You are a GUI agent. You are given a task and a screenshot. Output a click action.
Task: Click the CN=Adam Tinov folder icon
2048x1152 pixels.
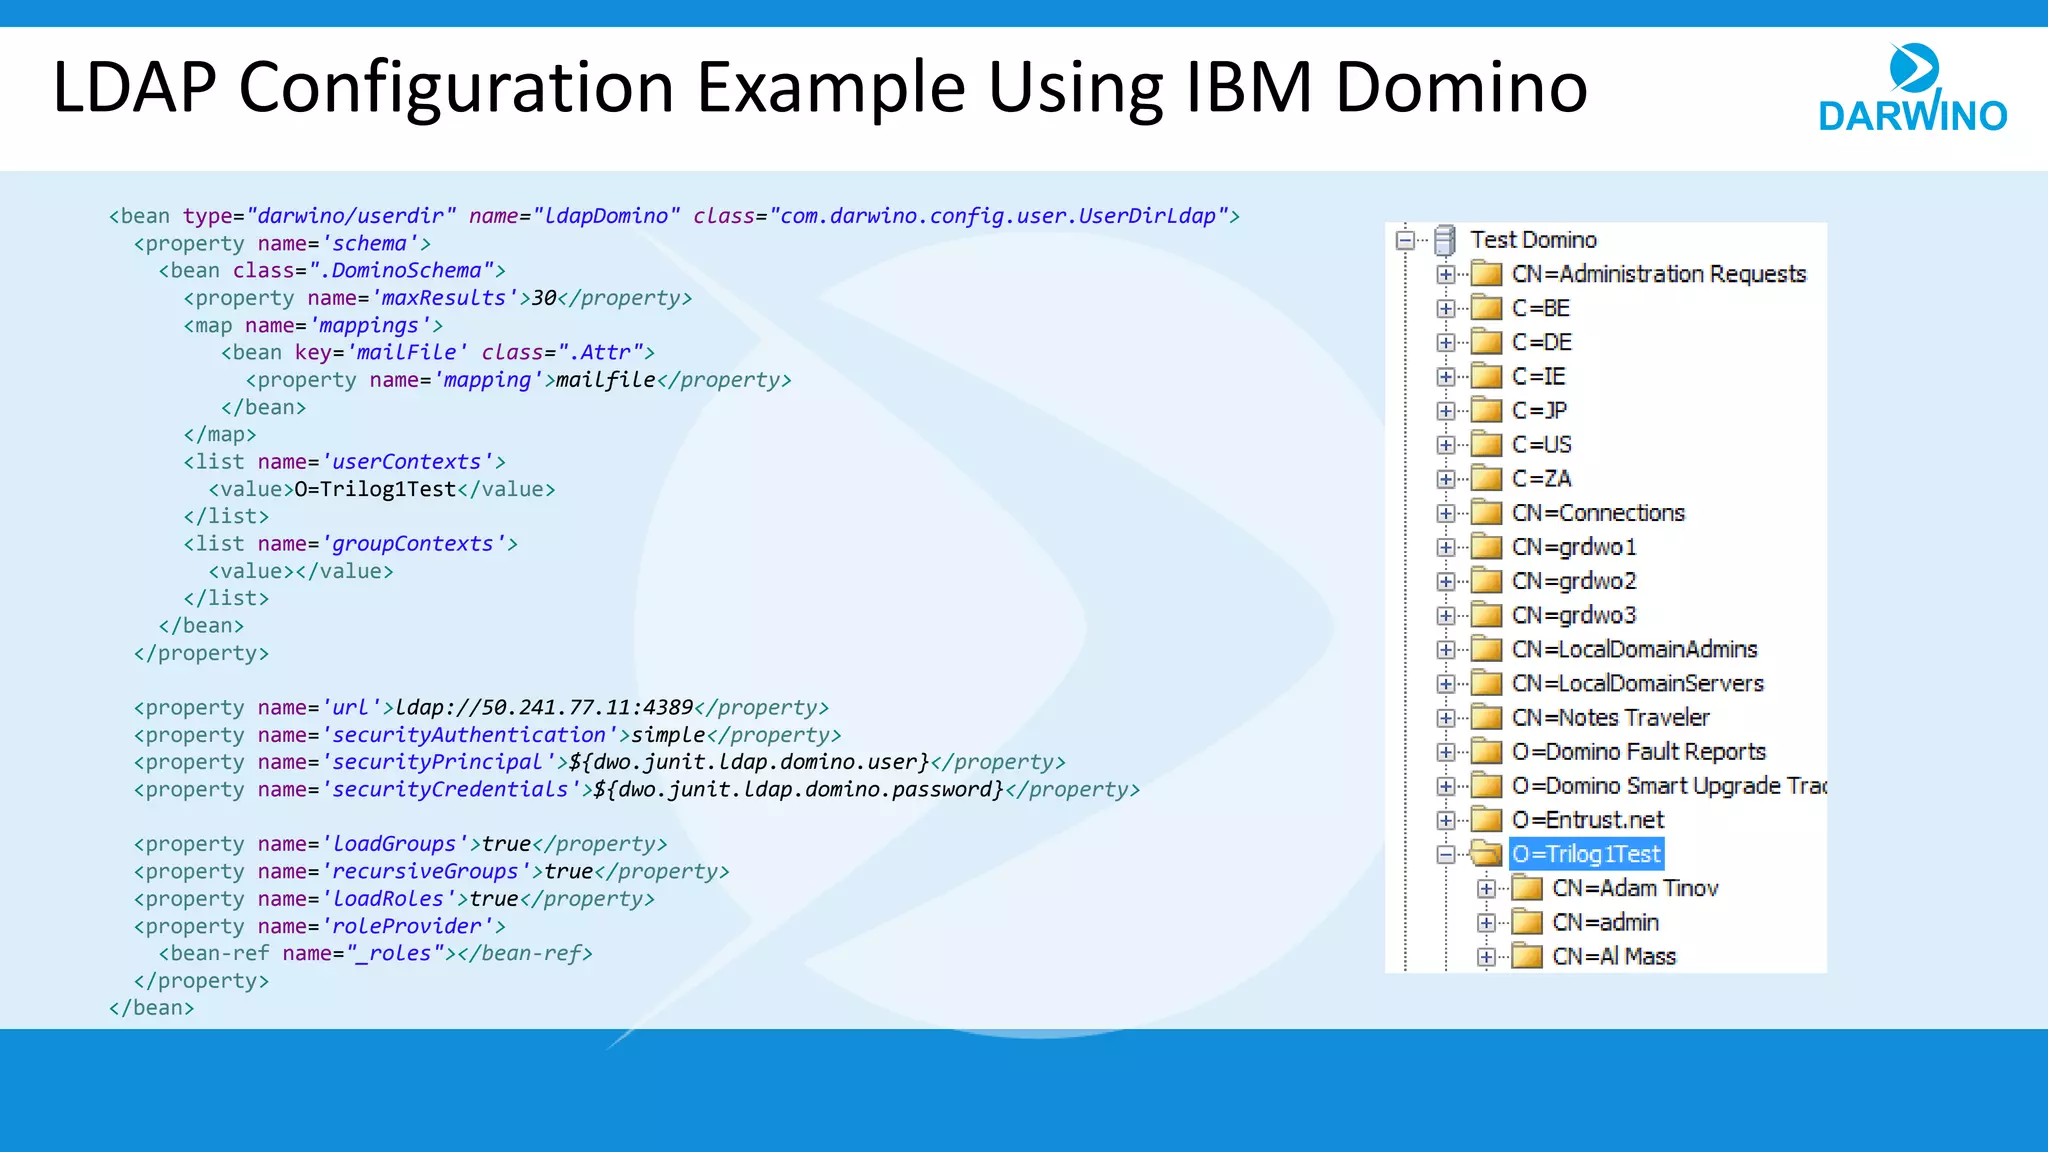point(1527,888)
